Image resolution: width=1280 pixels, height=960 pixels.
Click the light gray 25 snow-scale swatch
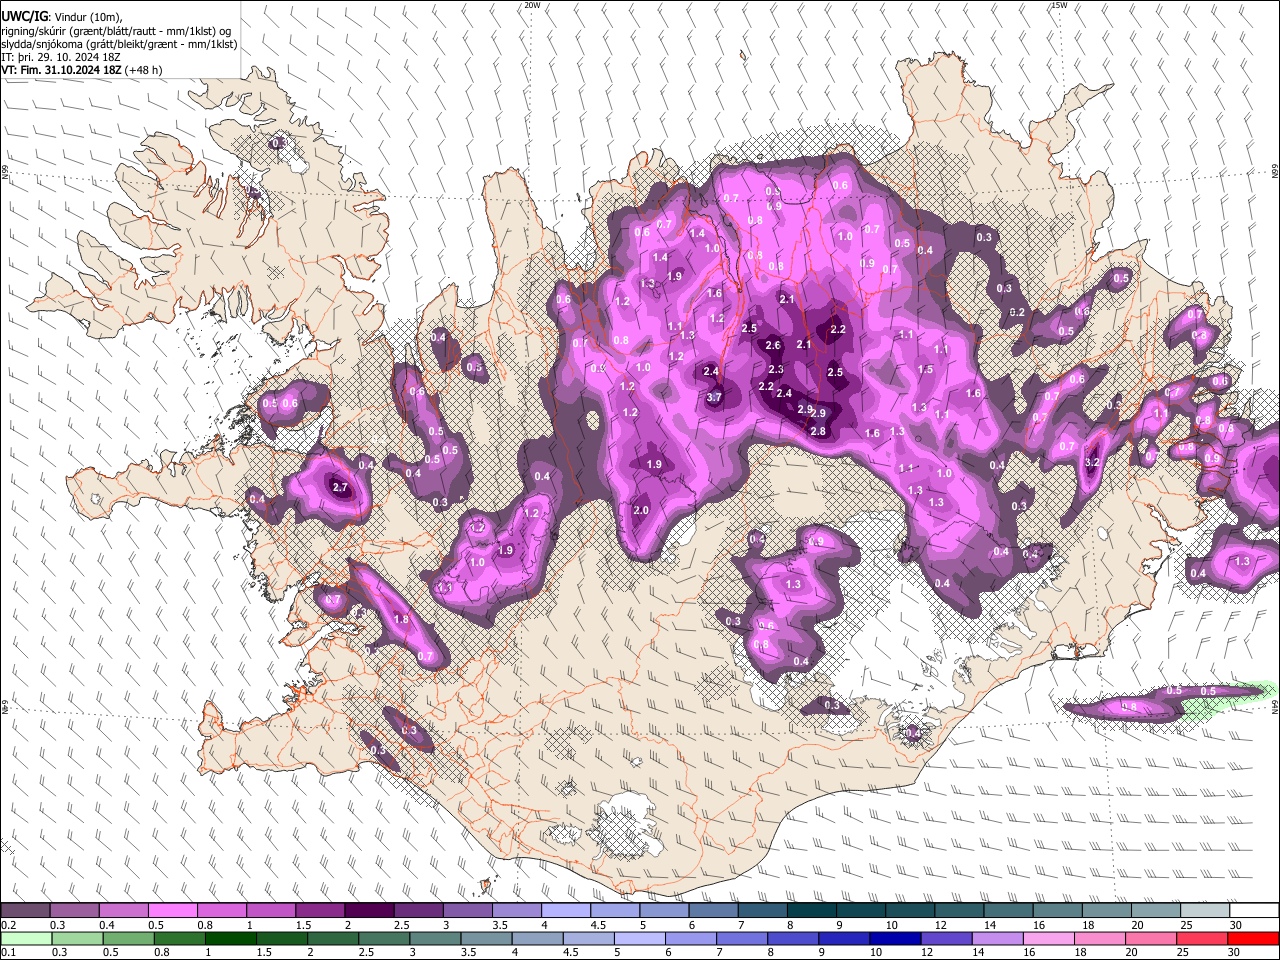pos(1205,911)
